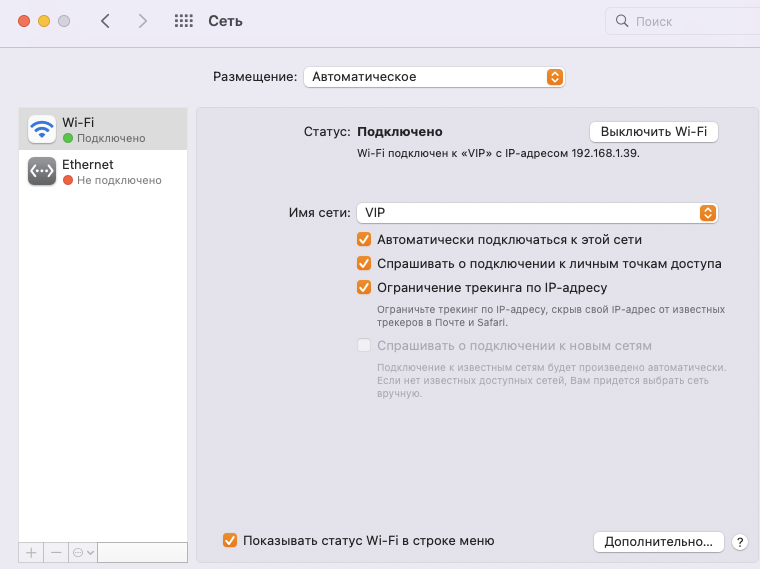Click magnifying glass in search field

pyautogui.click(x=622, y=21)
